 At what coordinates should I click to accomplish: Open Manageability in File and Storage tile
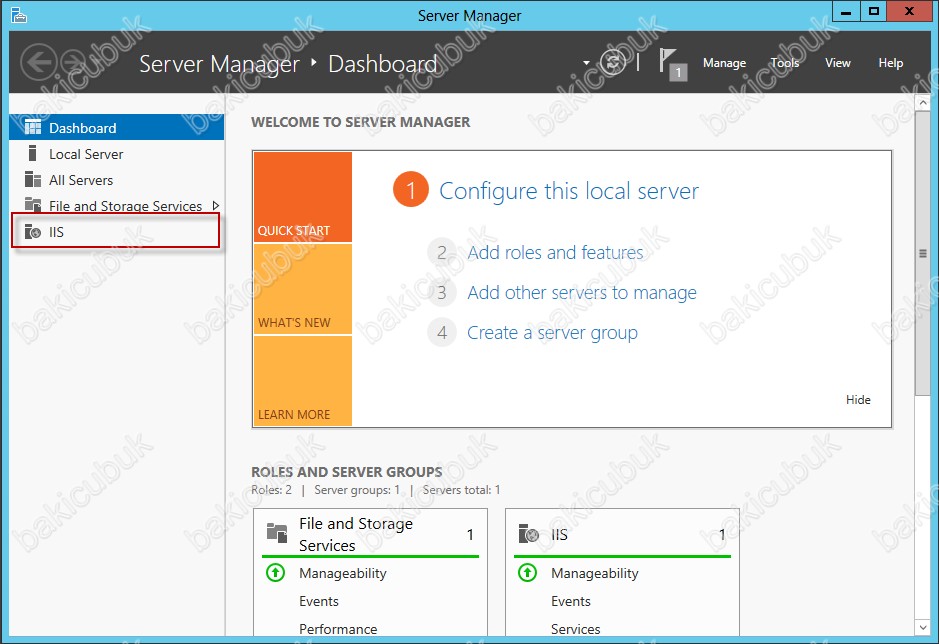click(x=343, y=573)
